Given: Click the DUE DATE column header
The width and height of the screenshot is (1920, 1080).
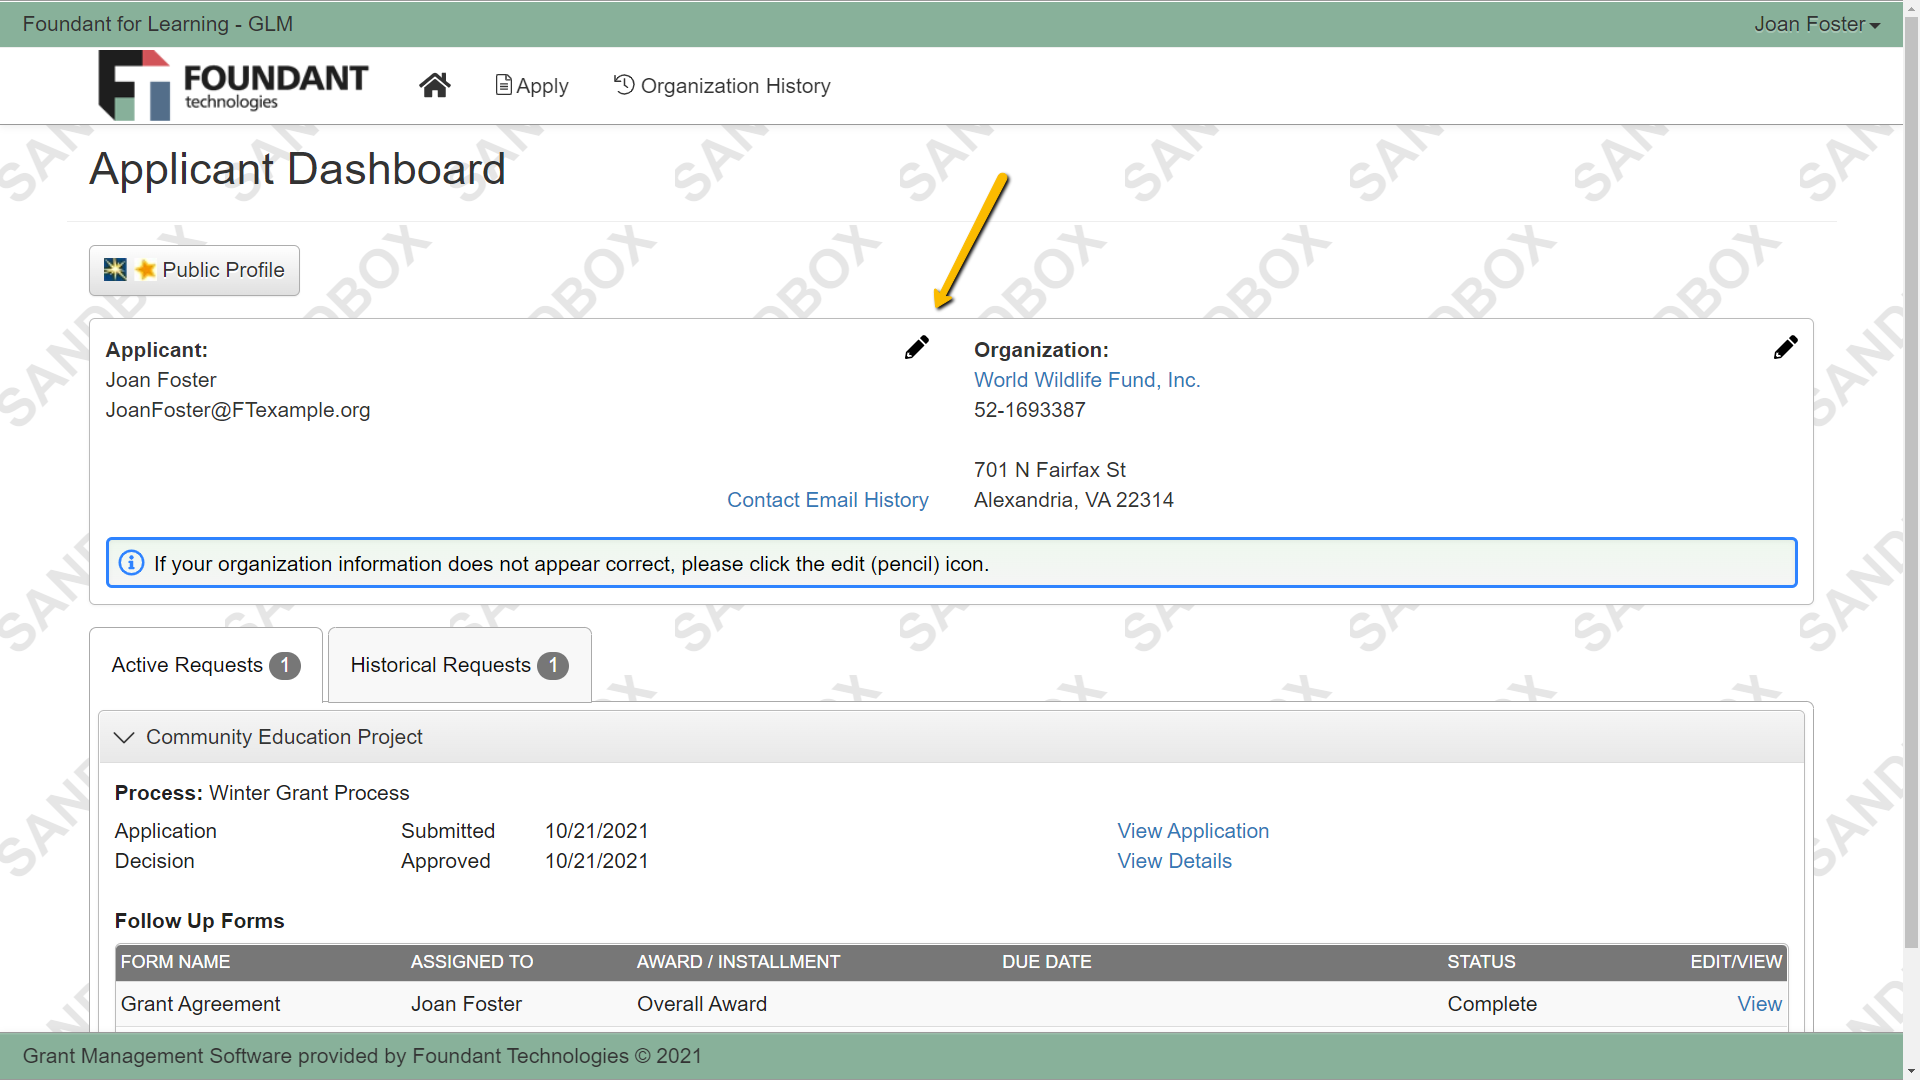Looking at the screenshot, I should [x=1046, y=962].
